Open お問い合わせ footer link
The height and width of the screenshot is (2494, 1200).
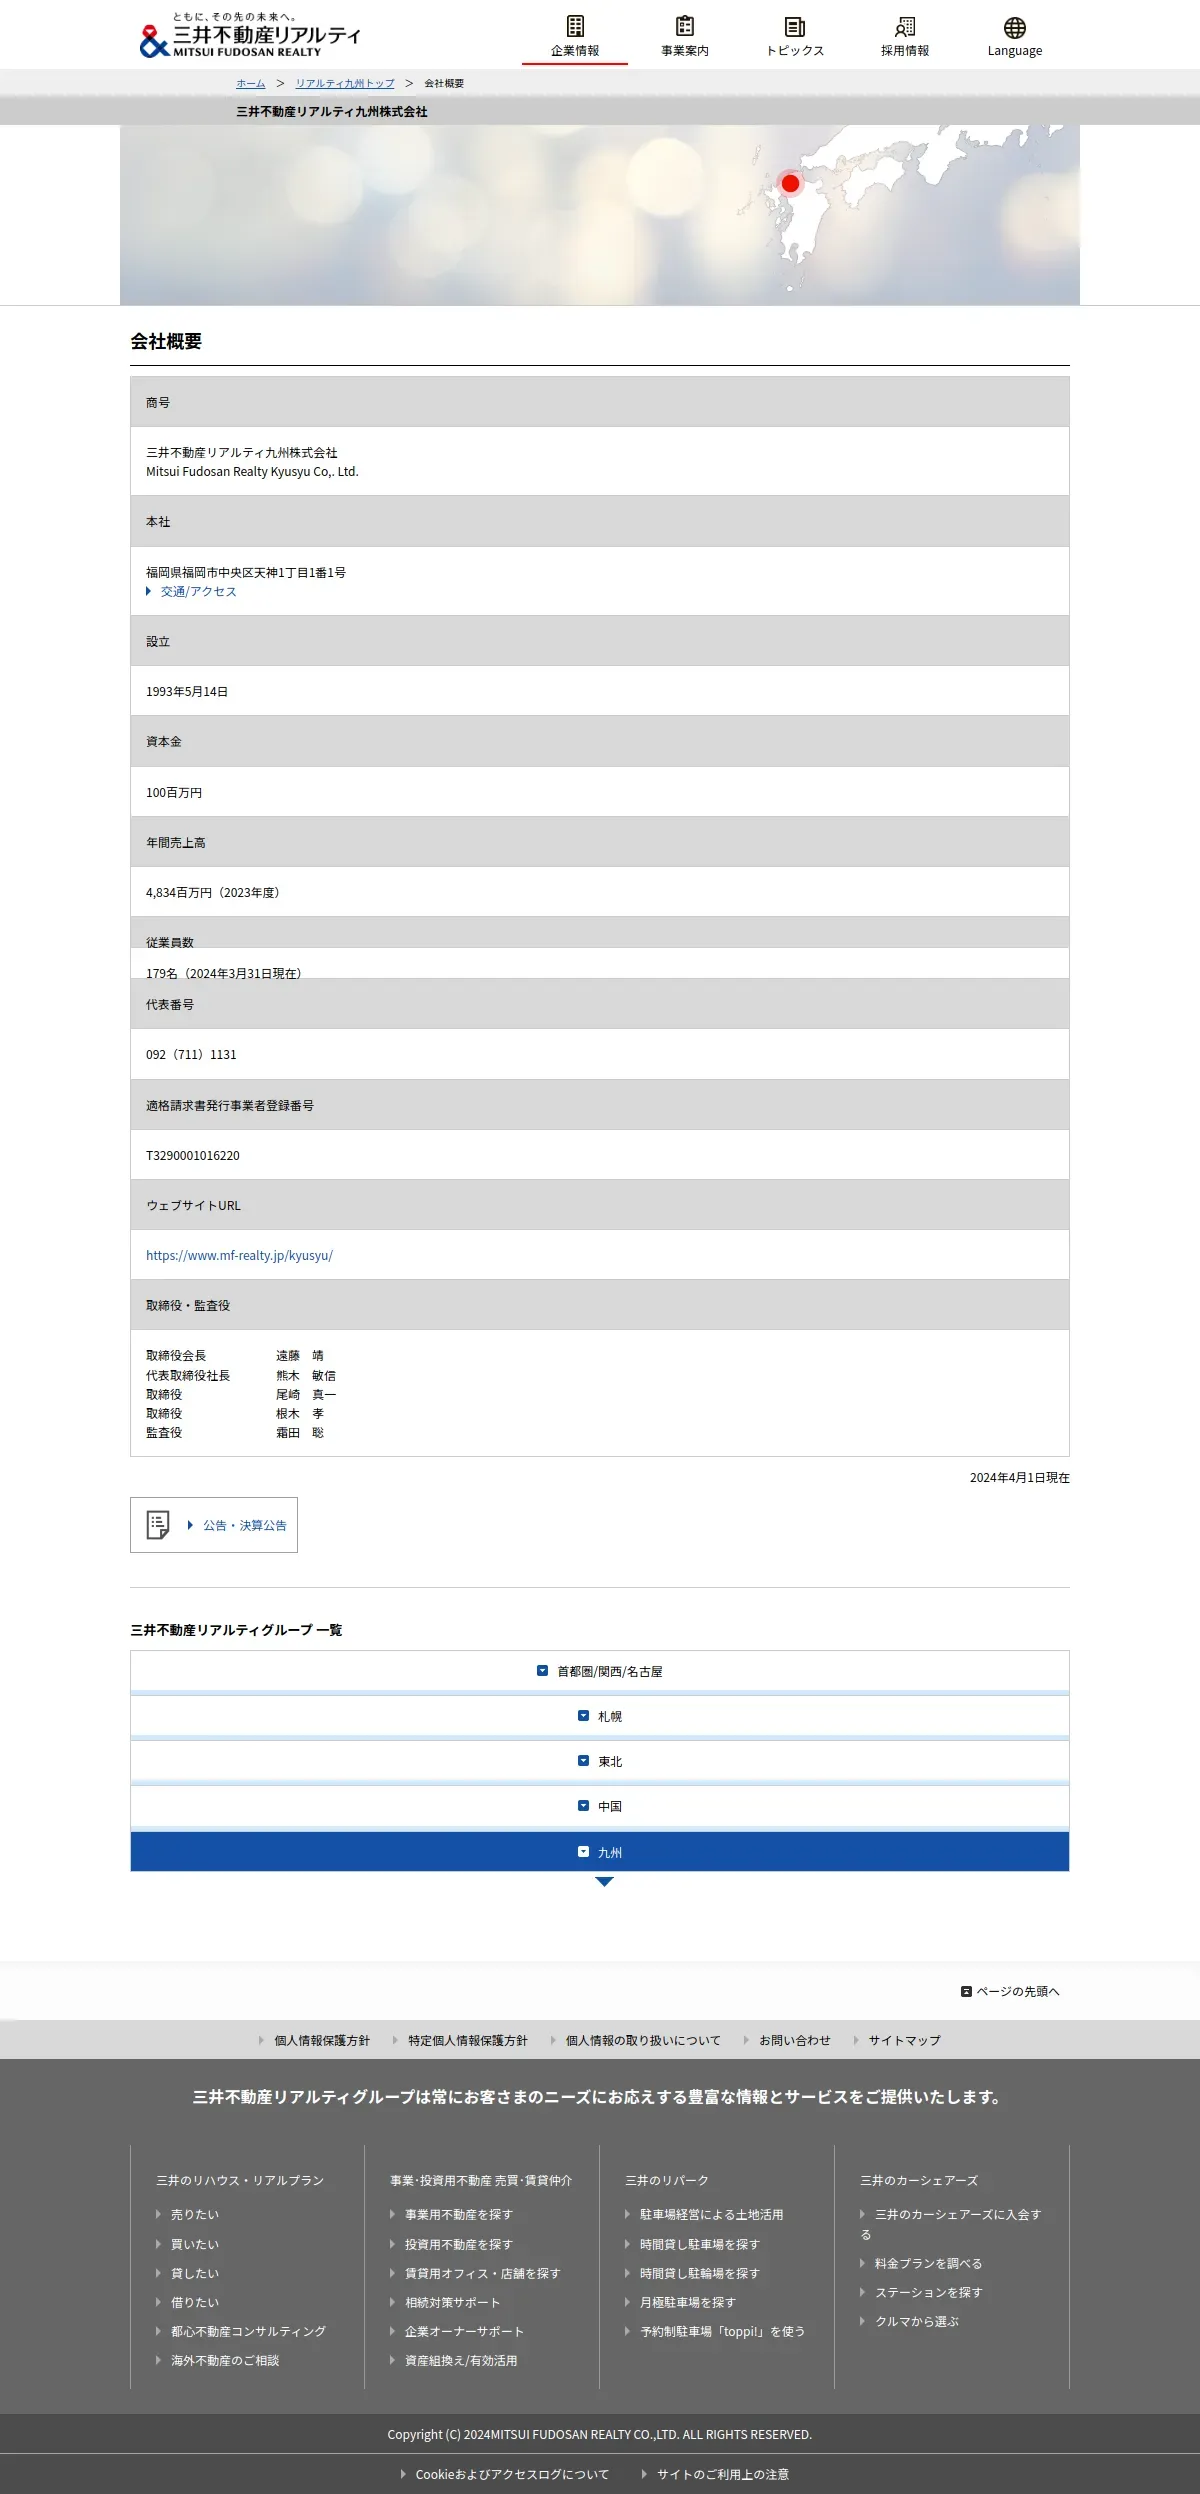(x=795, y=2040)
